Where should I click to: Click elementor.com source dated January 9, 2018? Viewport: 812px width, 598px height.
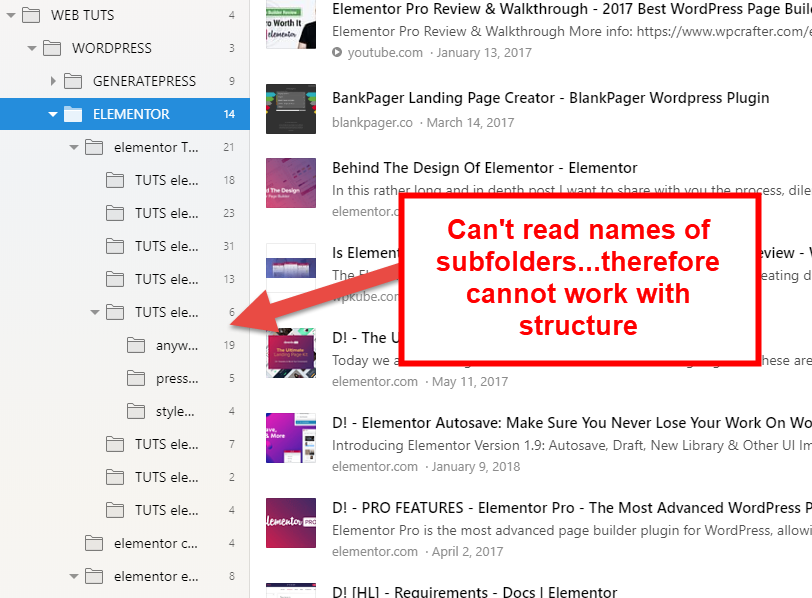pos(375,466)
